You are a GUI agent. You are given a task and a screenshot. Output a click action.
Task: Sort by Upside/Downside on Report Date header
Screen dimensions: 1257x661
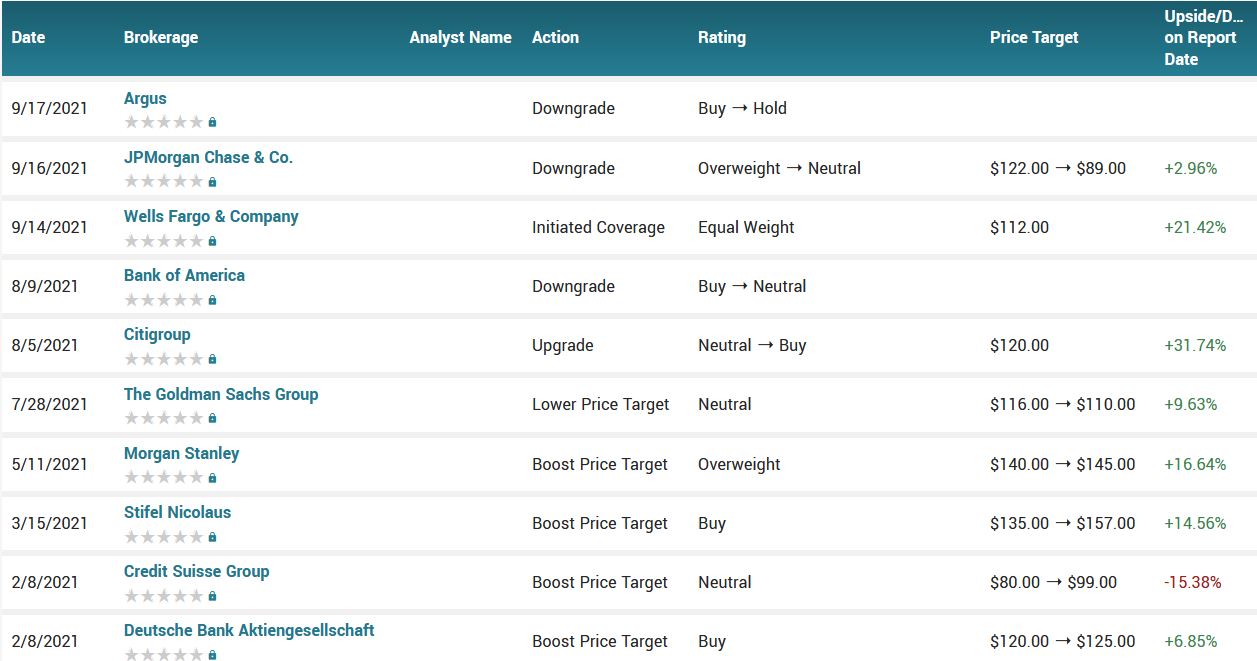[1204, 38]
